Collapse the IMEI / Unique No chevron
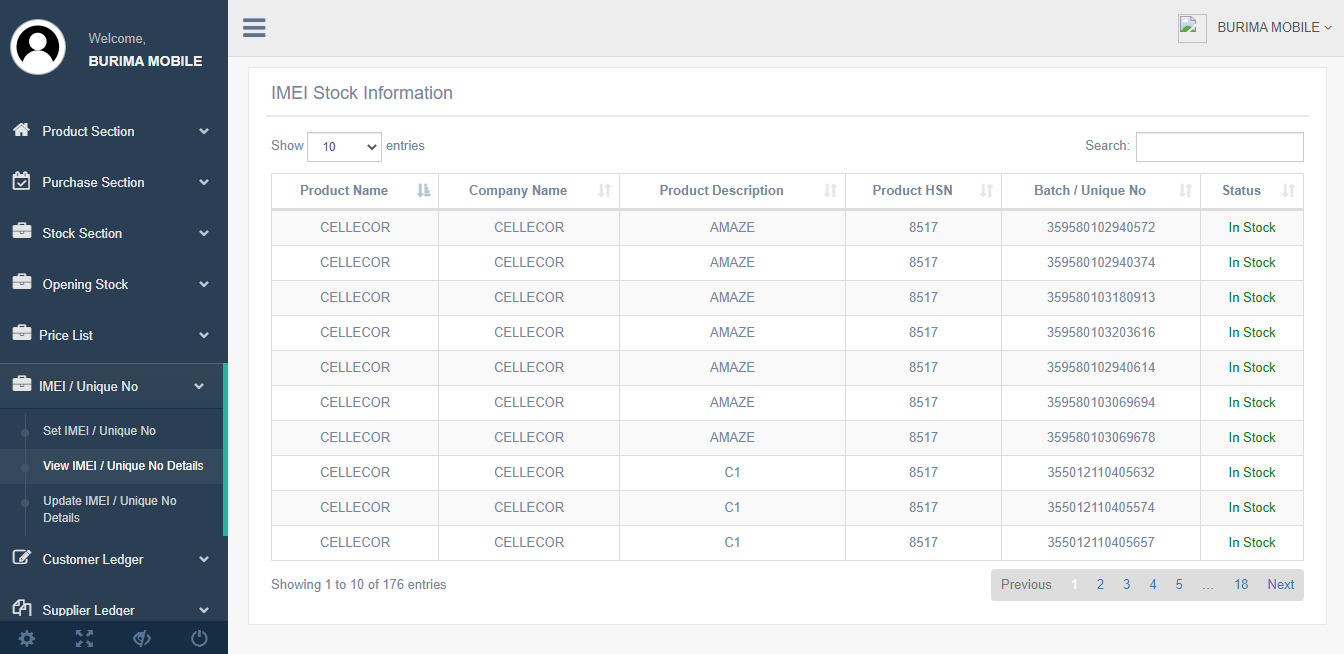This screenshot has height=654, width=1344. click(x=199, y=386)
